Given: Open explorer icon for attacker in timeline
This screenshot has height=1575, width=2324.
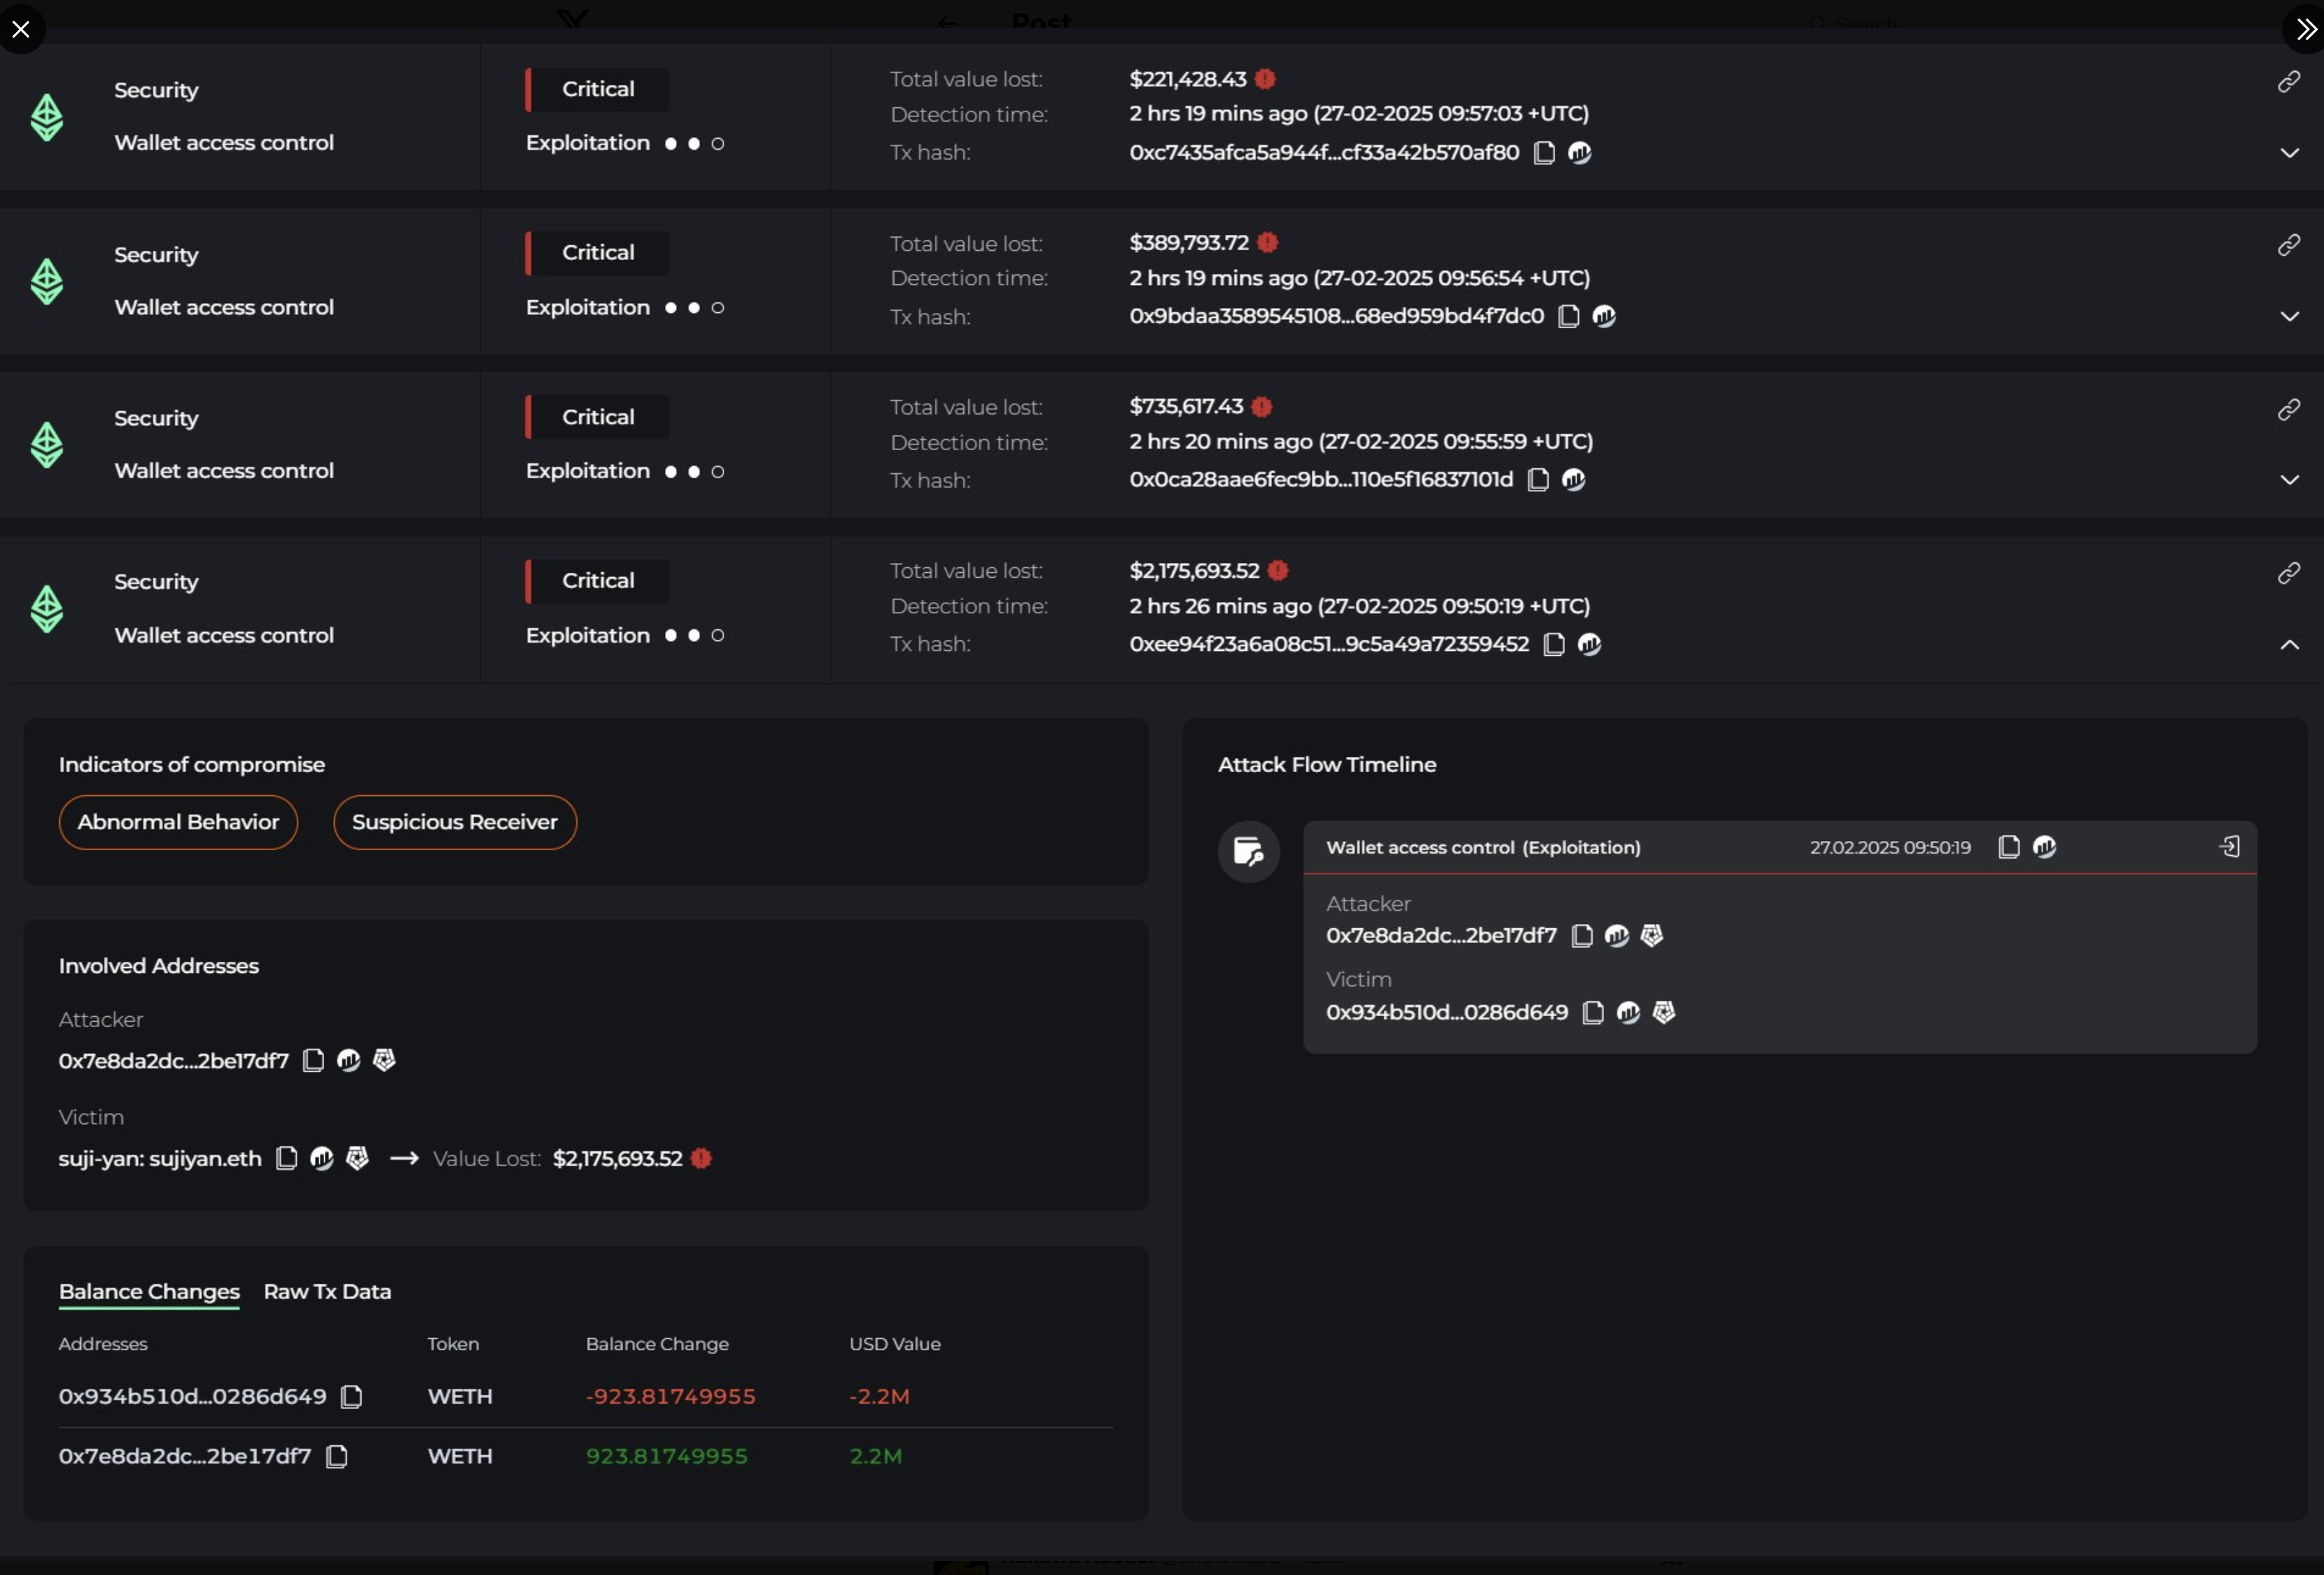Looking at the screenshot, I should [1617, 936].
